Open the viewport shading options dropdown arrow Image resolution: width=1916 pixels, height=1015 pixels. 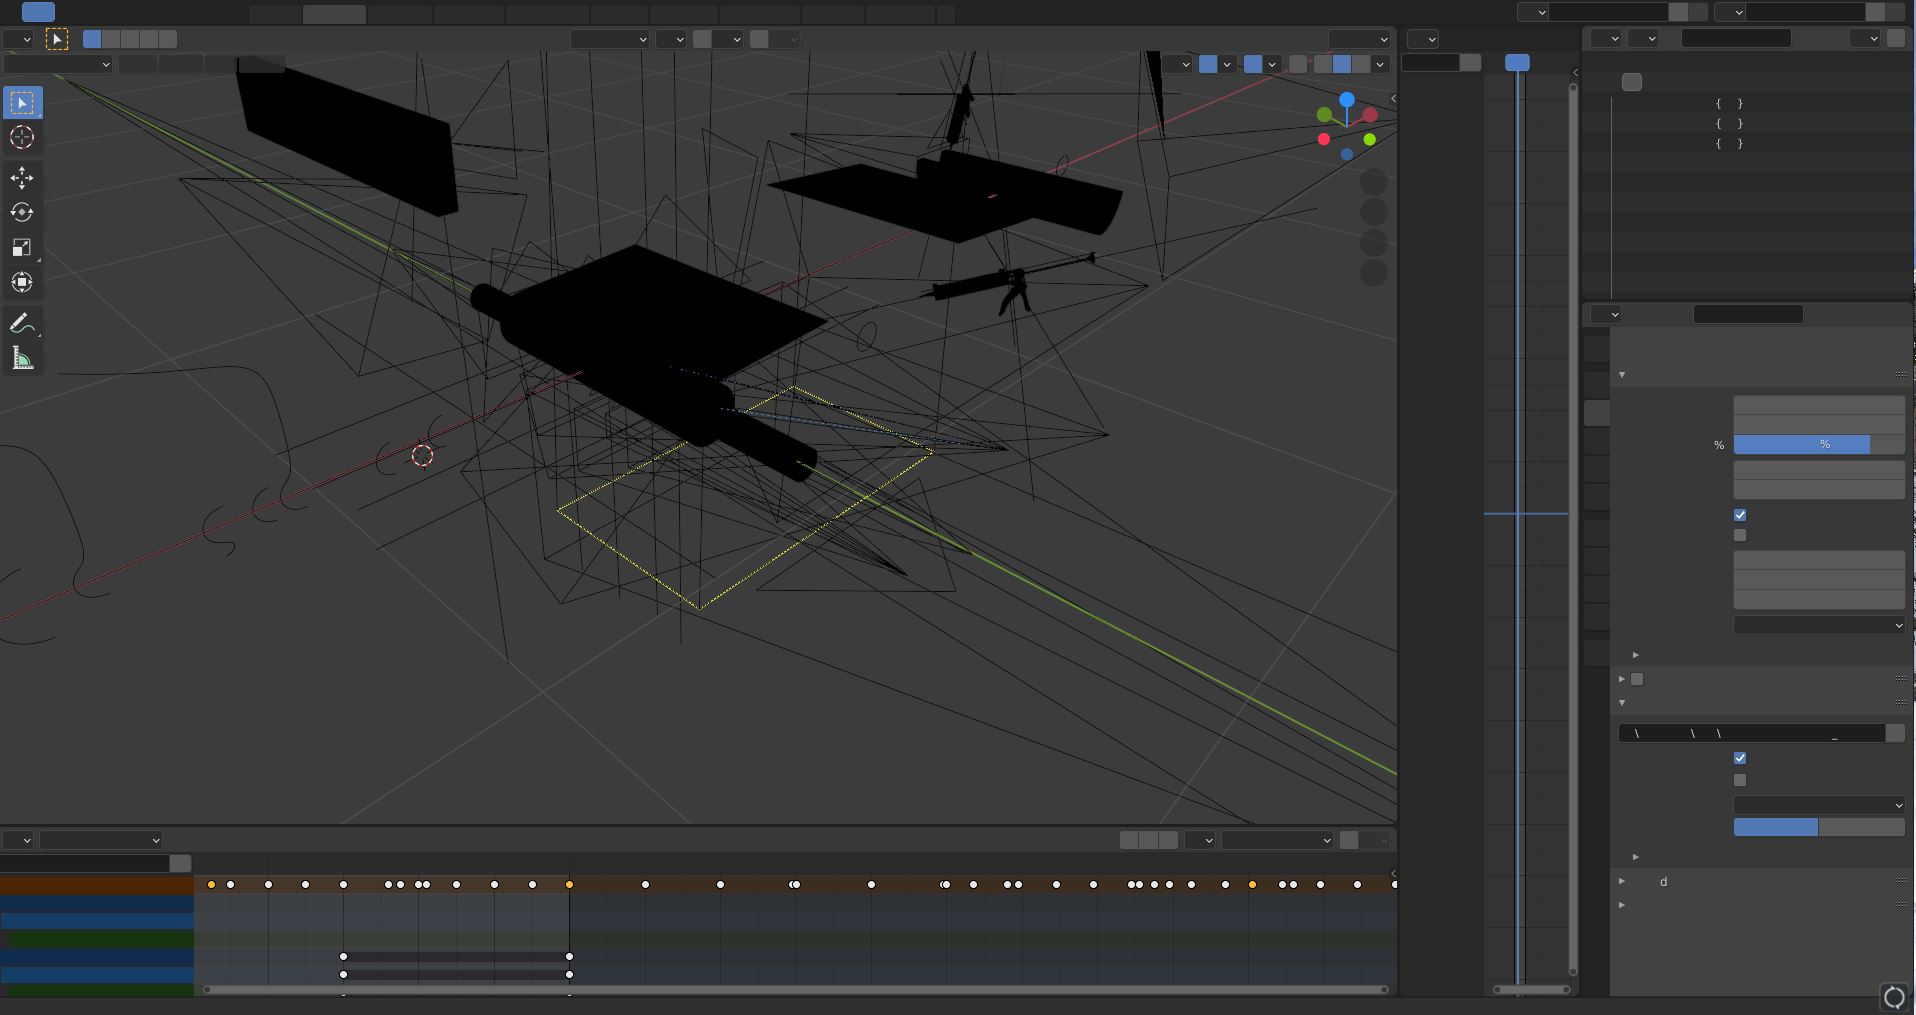(1381, 64)
